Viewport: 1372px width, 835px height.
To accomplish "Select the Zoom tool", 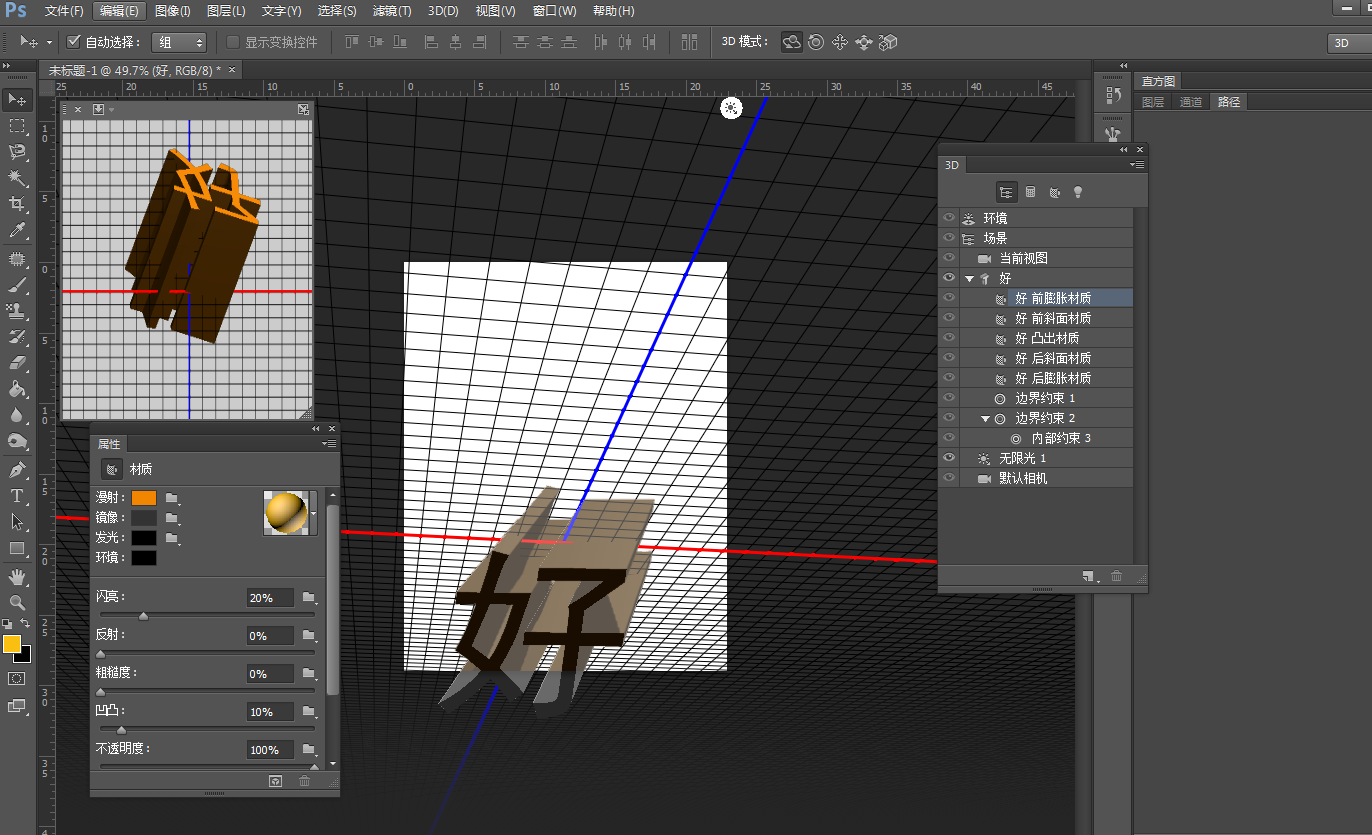I will (17, 602).
